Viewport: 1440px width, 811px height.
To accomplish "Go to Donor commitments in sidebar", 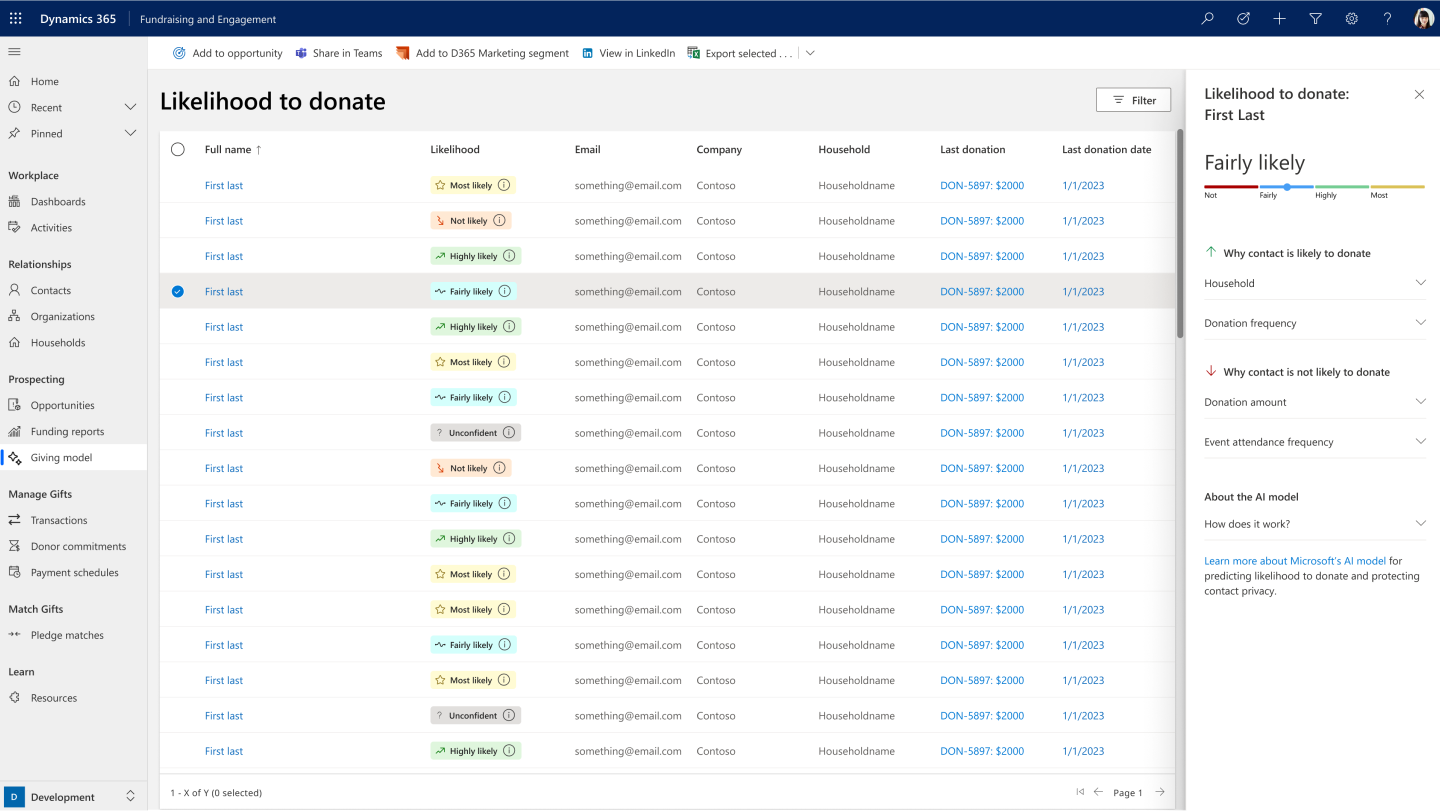I will pyautogui.click(x=78, y=546).
